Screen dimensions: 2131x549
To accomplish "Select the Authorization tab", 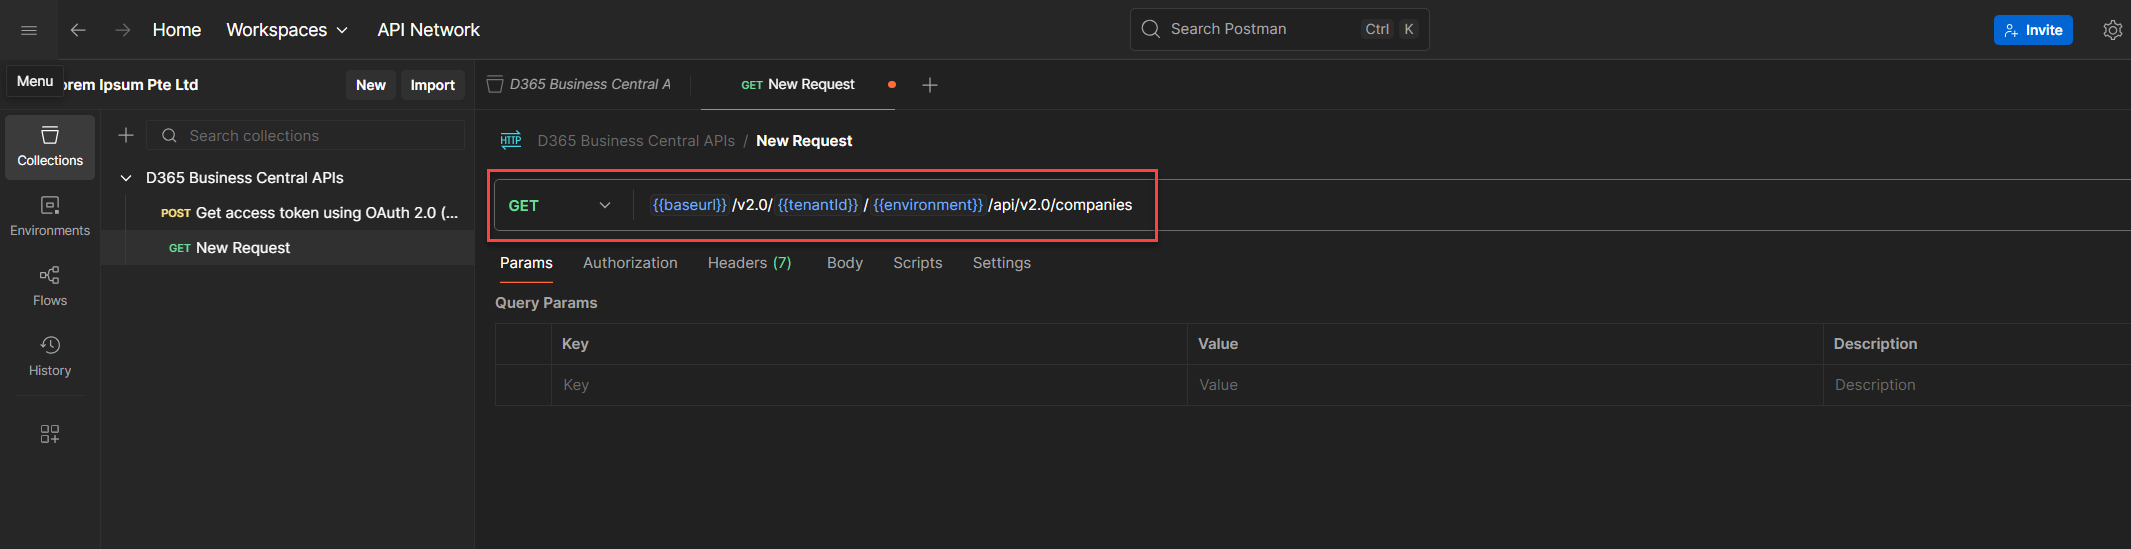I will click(630, 263).
